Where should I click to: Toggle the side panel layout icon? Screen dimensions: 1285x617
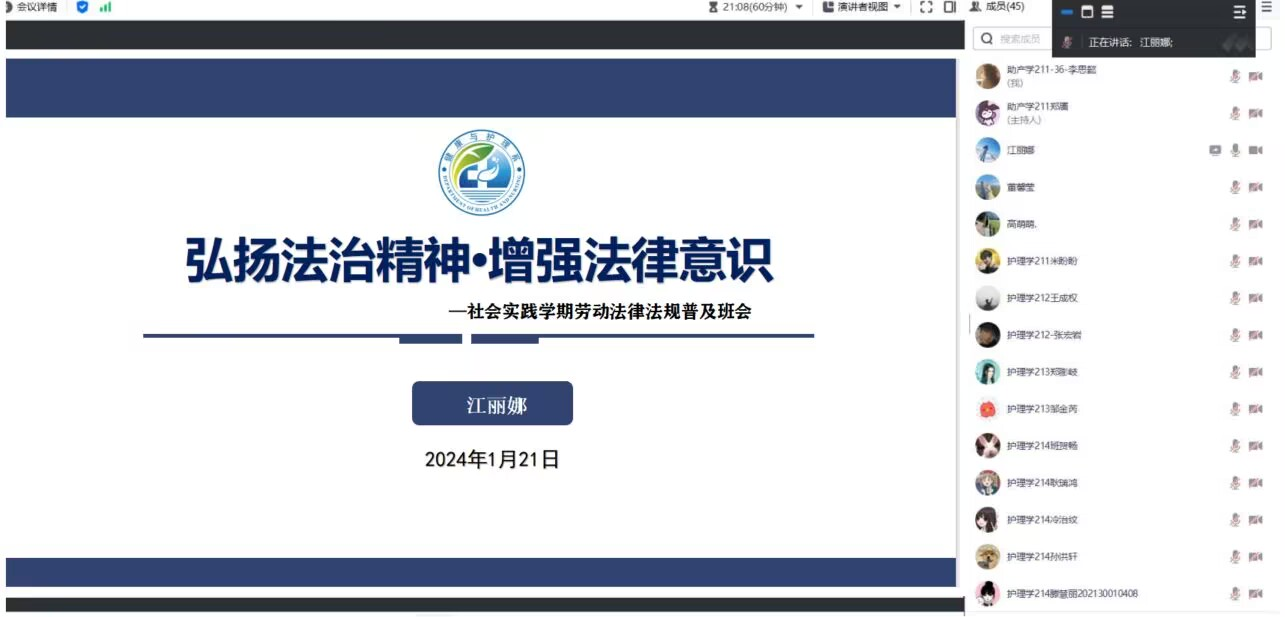pyautogui.click(x=949, y=7)
